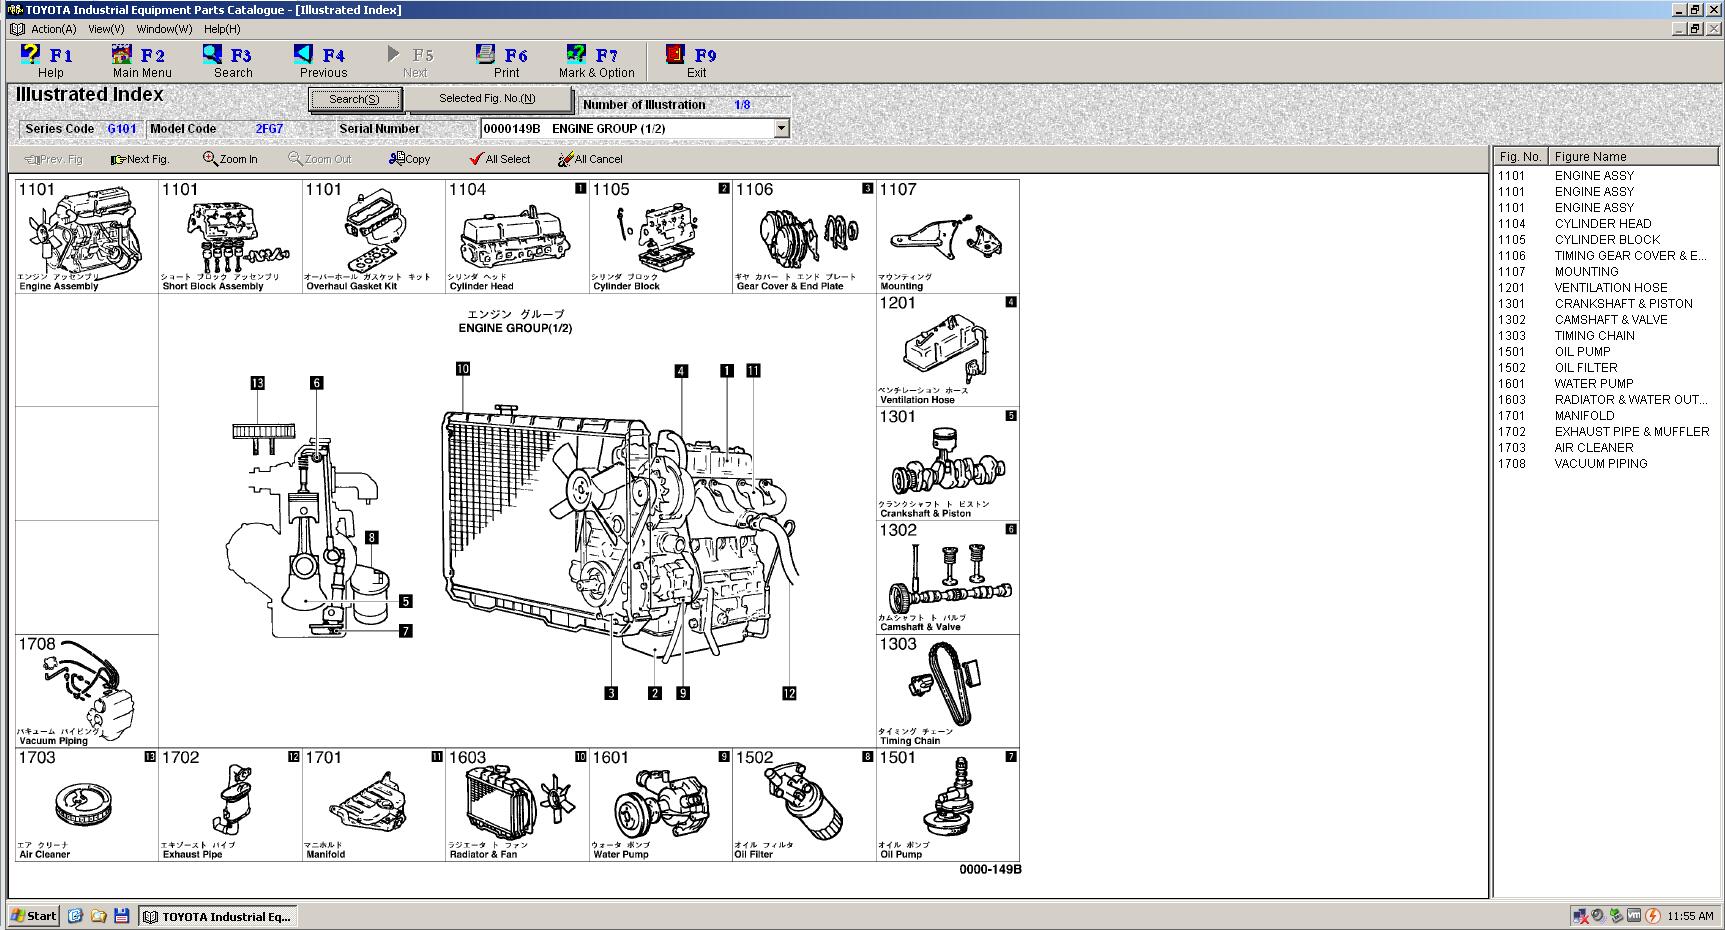Select the 1303 Timing Chain thumbnail
This screenshot has width=1725, height=930.
click(948, 691)
